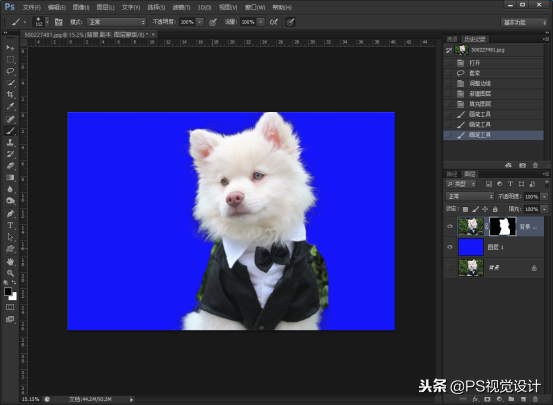Toggle layer filtering switch on or off
The width and height of the screenshot is (553, 405).
tap(547, 184)
